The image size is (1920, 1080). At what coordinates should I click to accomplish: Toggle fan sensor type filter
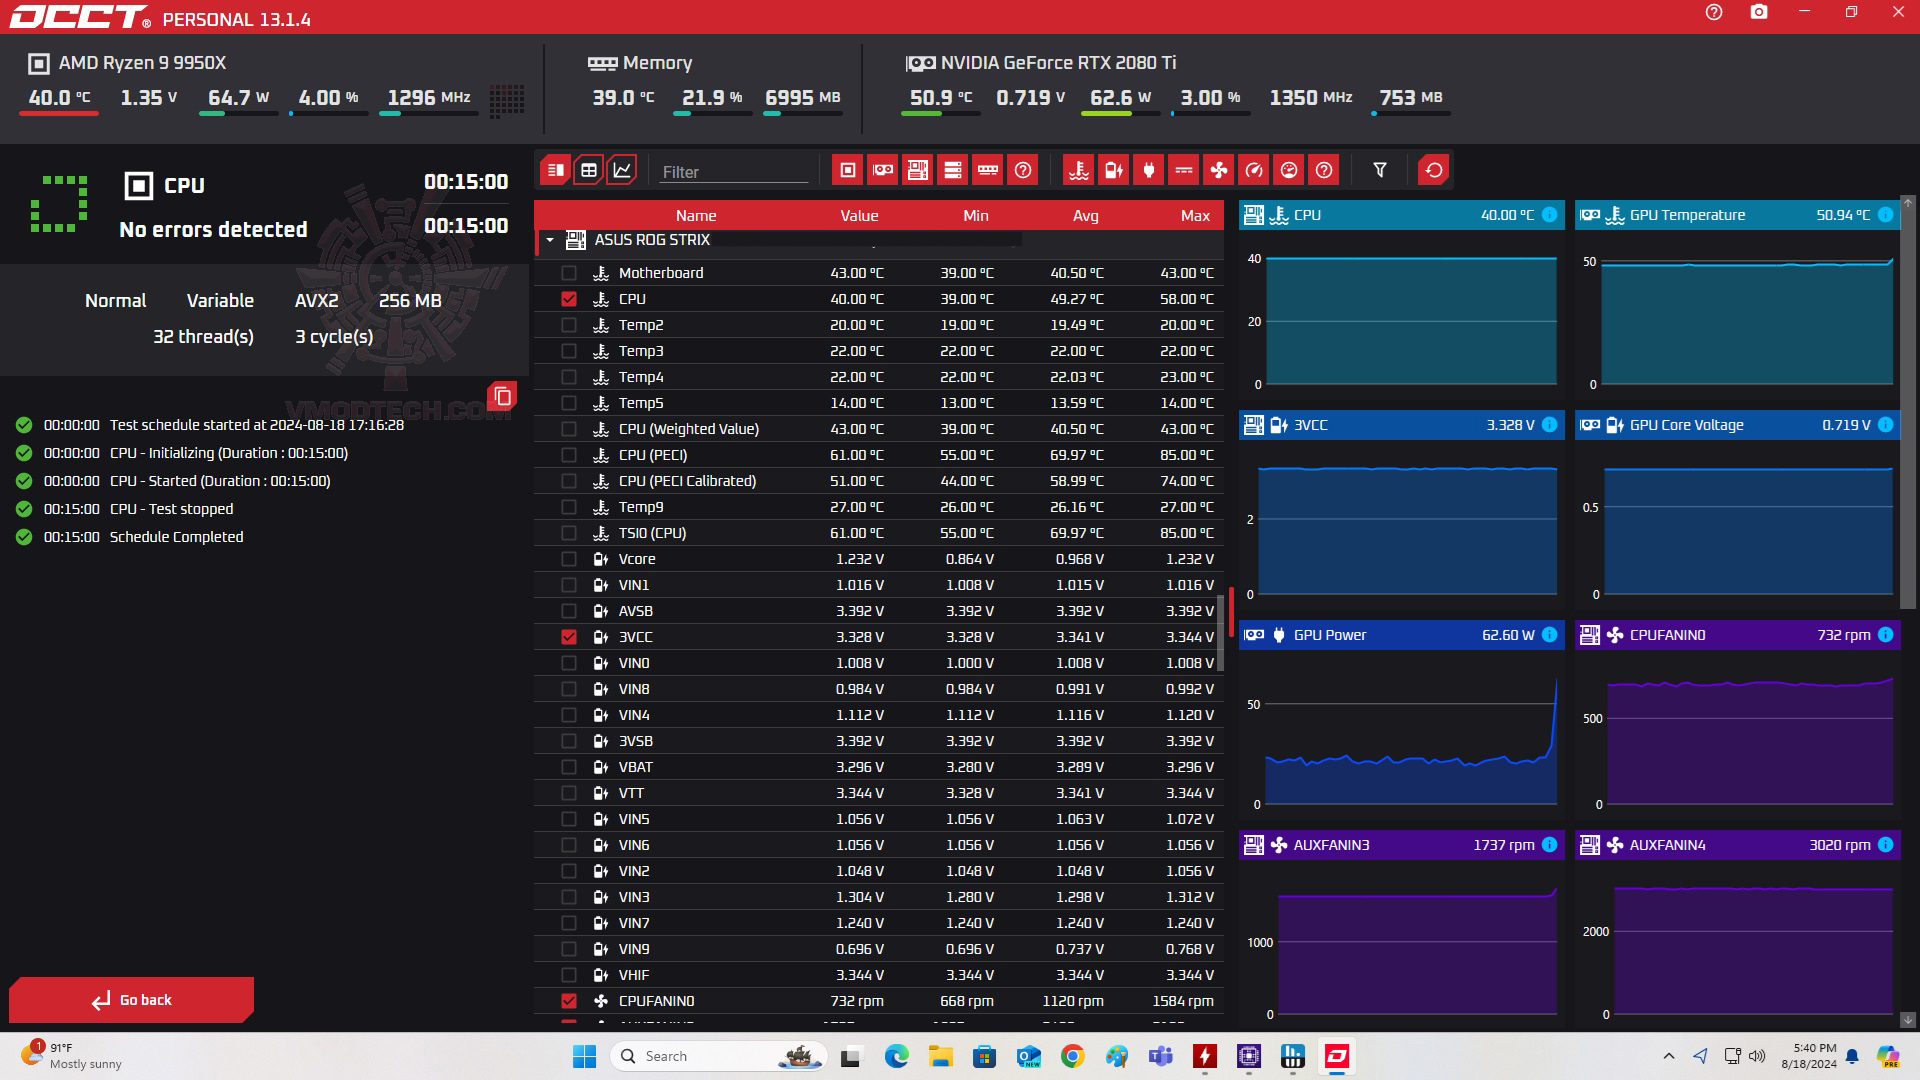pos(1219,170)
